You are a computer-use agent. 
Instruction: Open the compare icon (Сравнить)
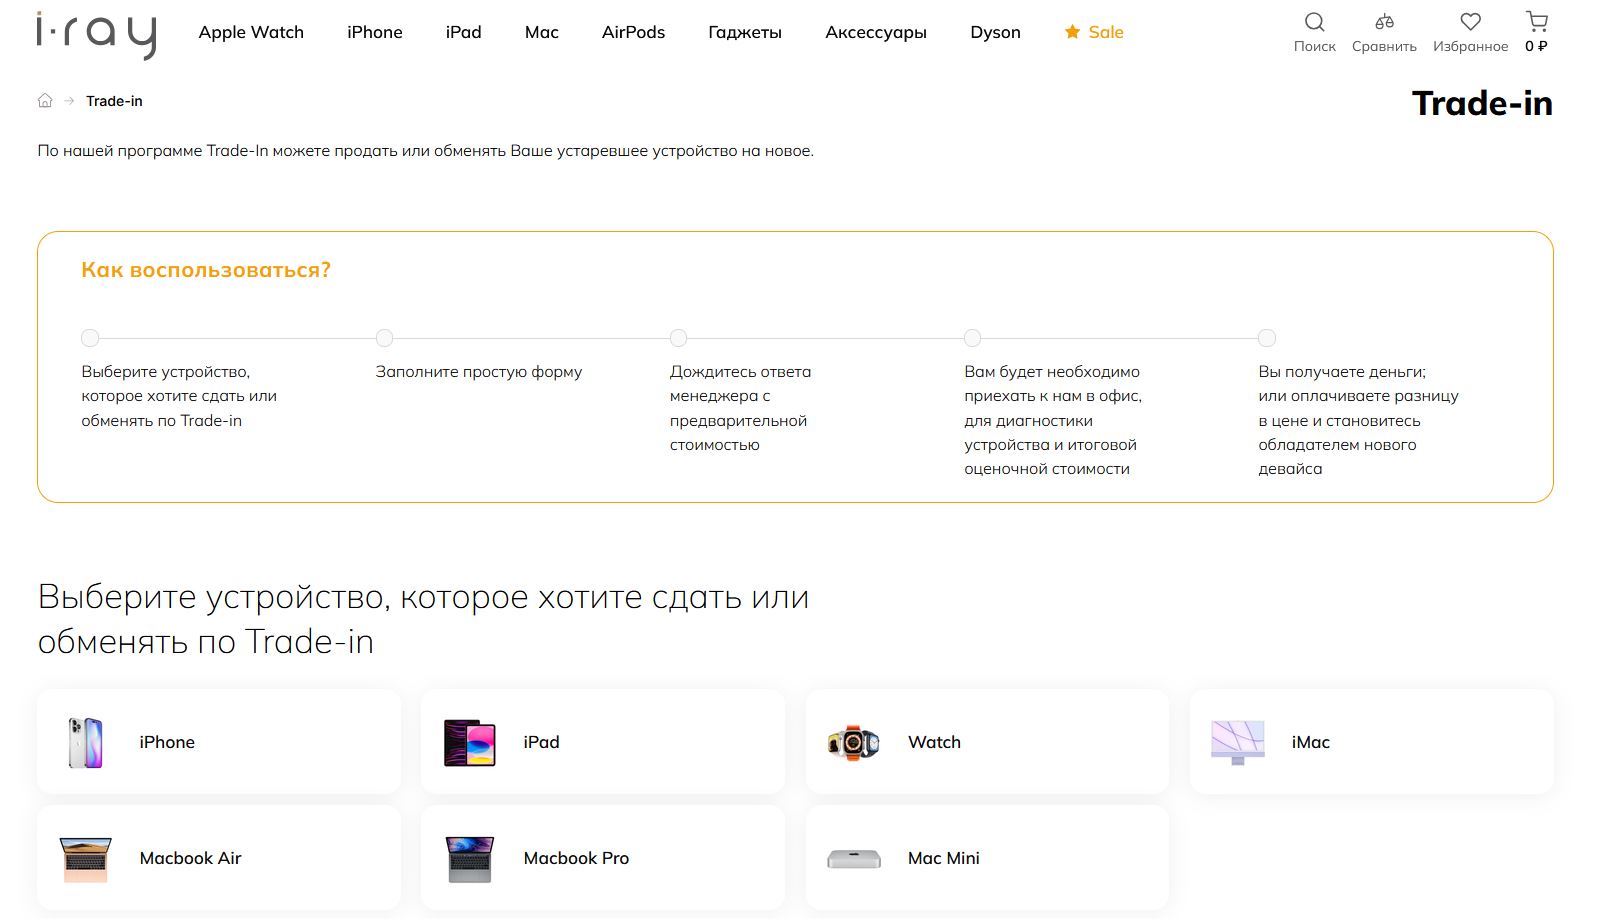(x=1384, y=22)
